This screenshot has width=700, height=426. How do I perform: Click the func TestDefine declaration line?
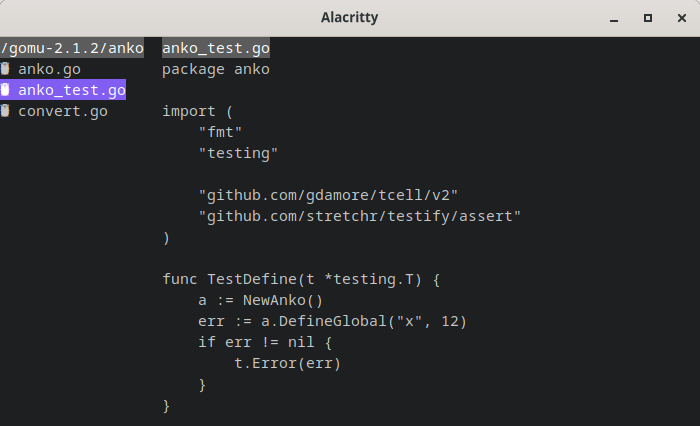(x=301, y=280)
